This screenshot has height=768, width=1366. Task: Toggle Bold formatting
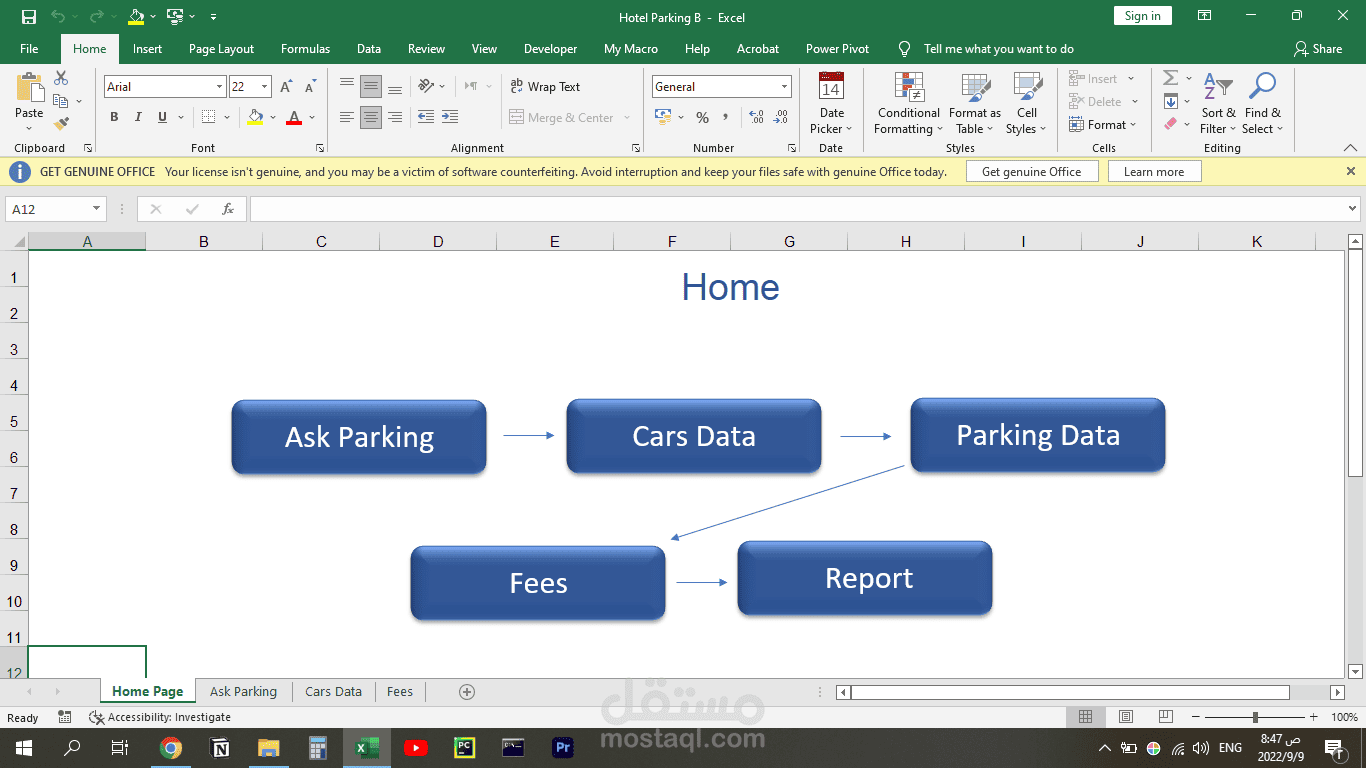pos(114,118)
